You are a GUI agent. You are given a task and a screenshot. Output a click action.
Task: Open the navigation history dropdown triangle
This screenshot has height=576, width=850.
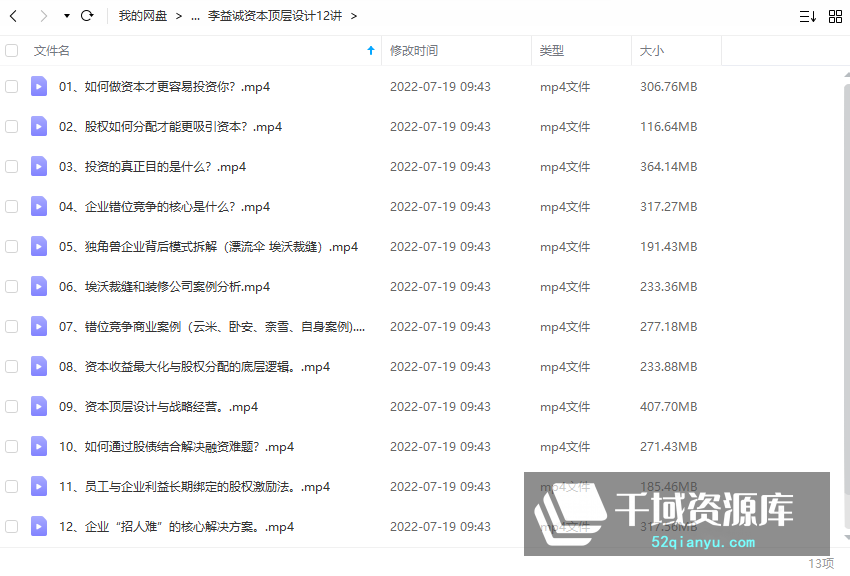tap(67, 16)
